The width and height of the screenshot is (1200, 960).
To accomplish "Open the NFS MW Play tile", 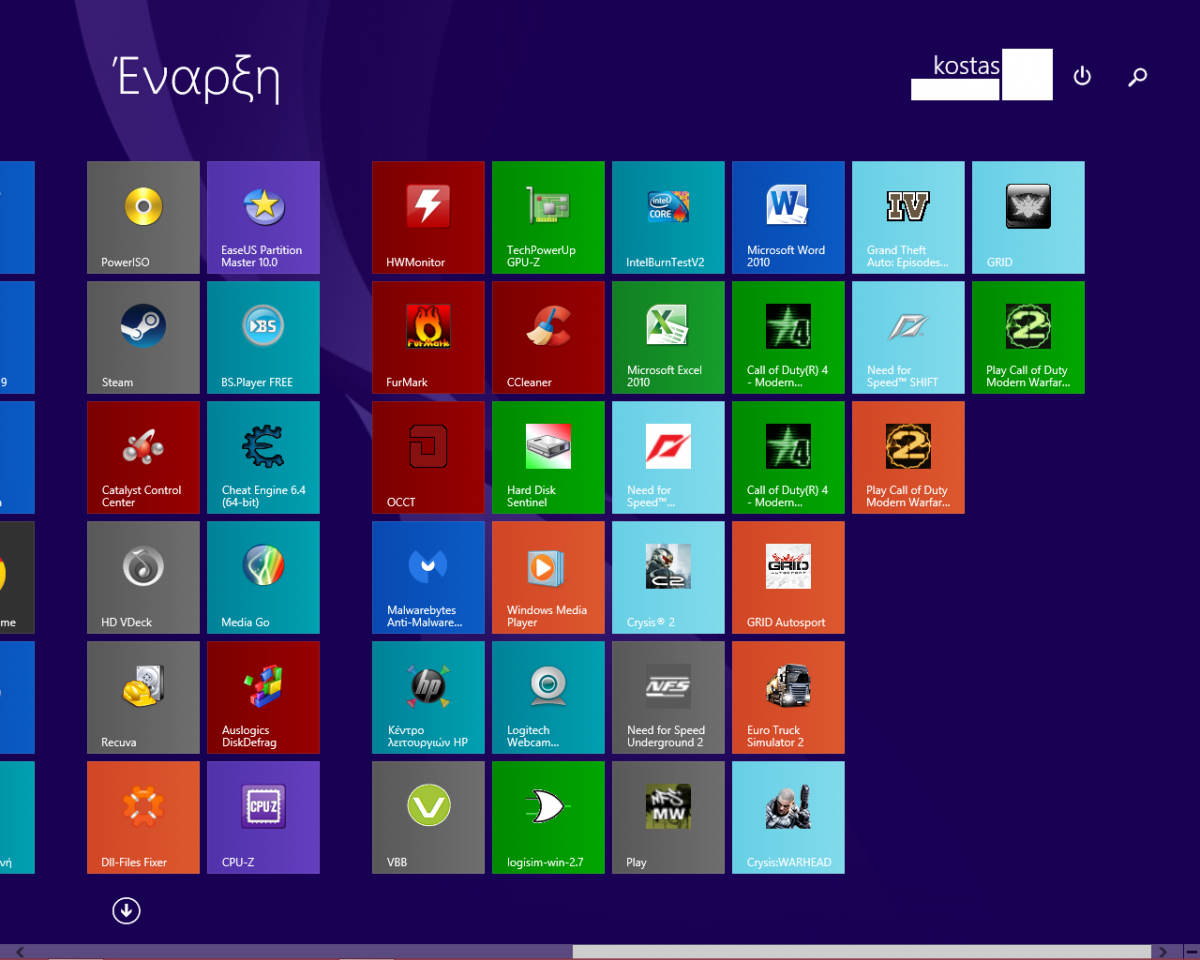I will point(668,817).
